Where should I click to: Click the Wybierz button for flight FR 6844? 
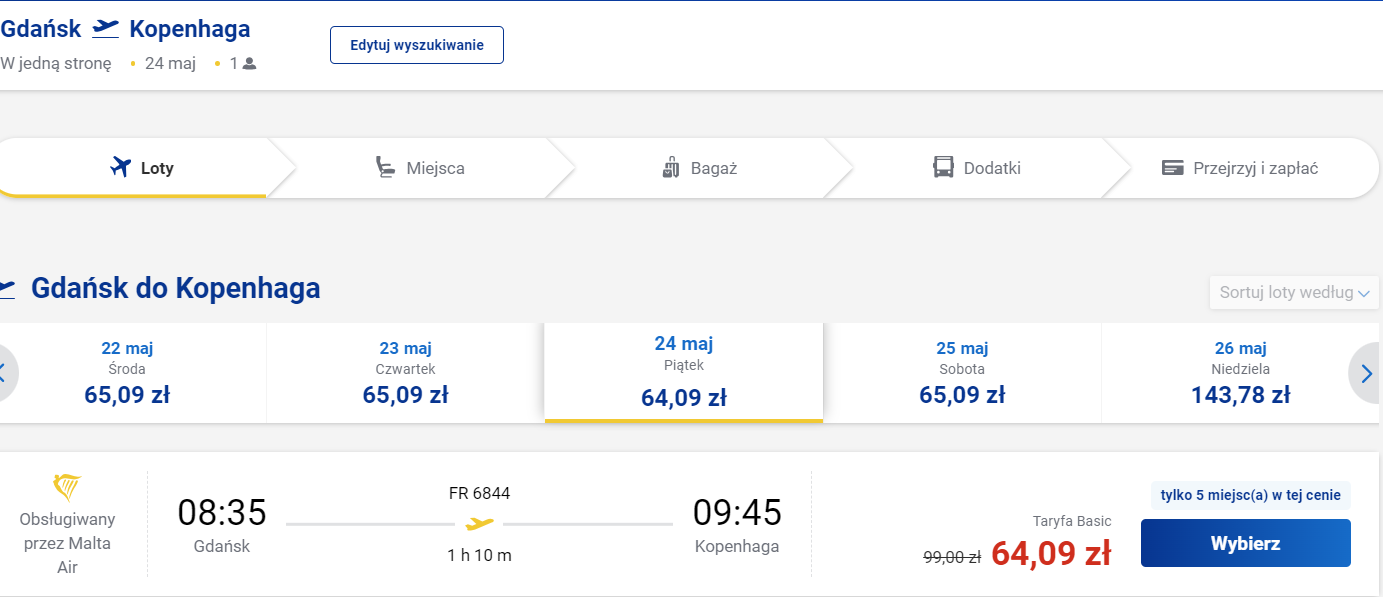tap(1246, 543)
